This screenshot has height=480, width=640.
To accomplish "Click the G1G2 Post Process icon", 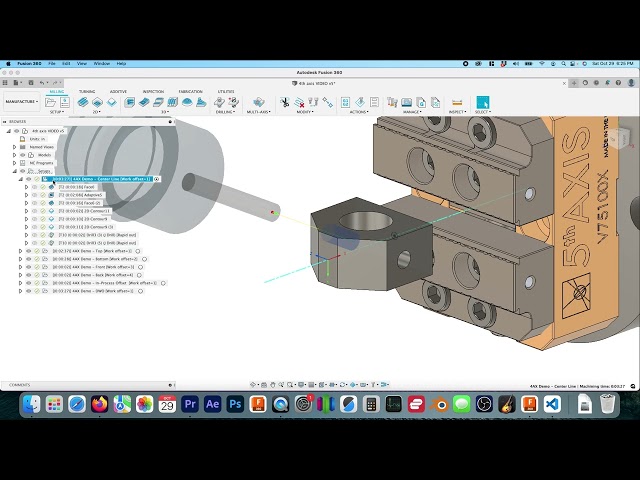I will click(x=345, y=102).
